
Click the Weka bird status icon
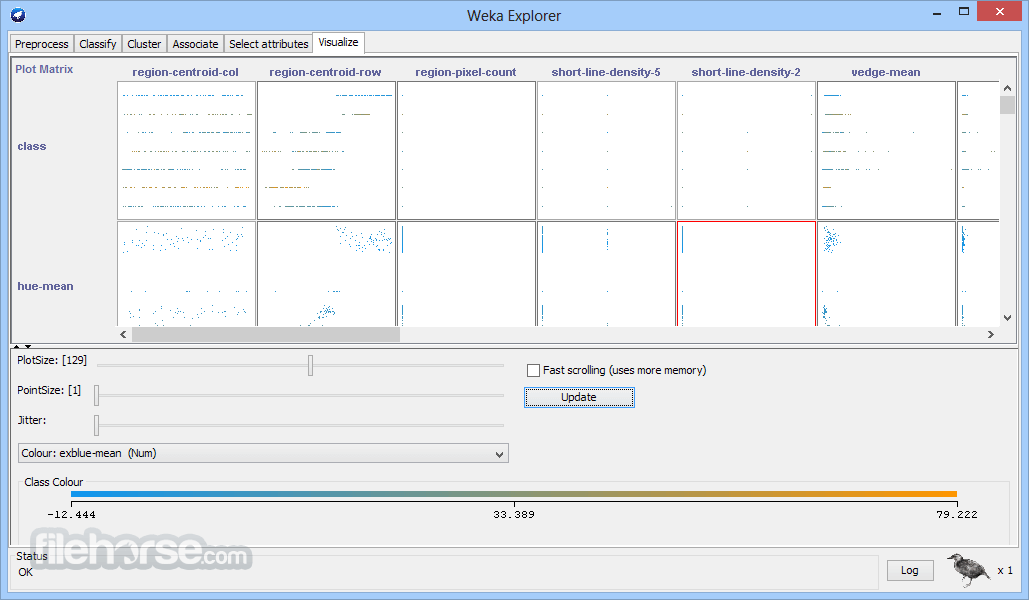point(968,569)
